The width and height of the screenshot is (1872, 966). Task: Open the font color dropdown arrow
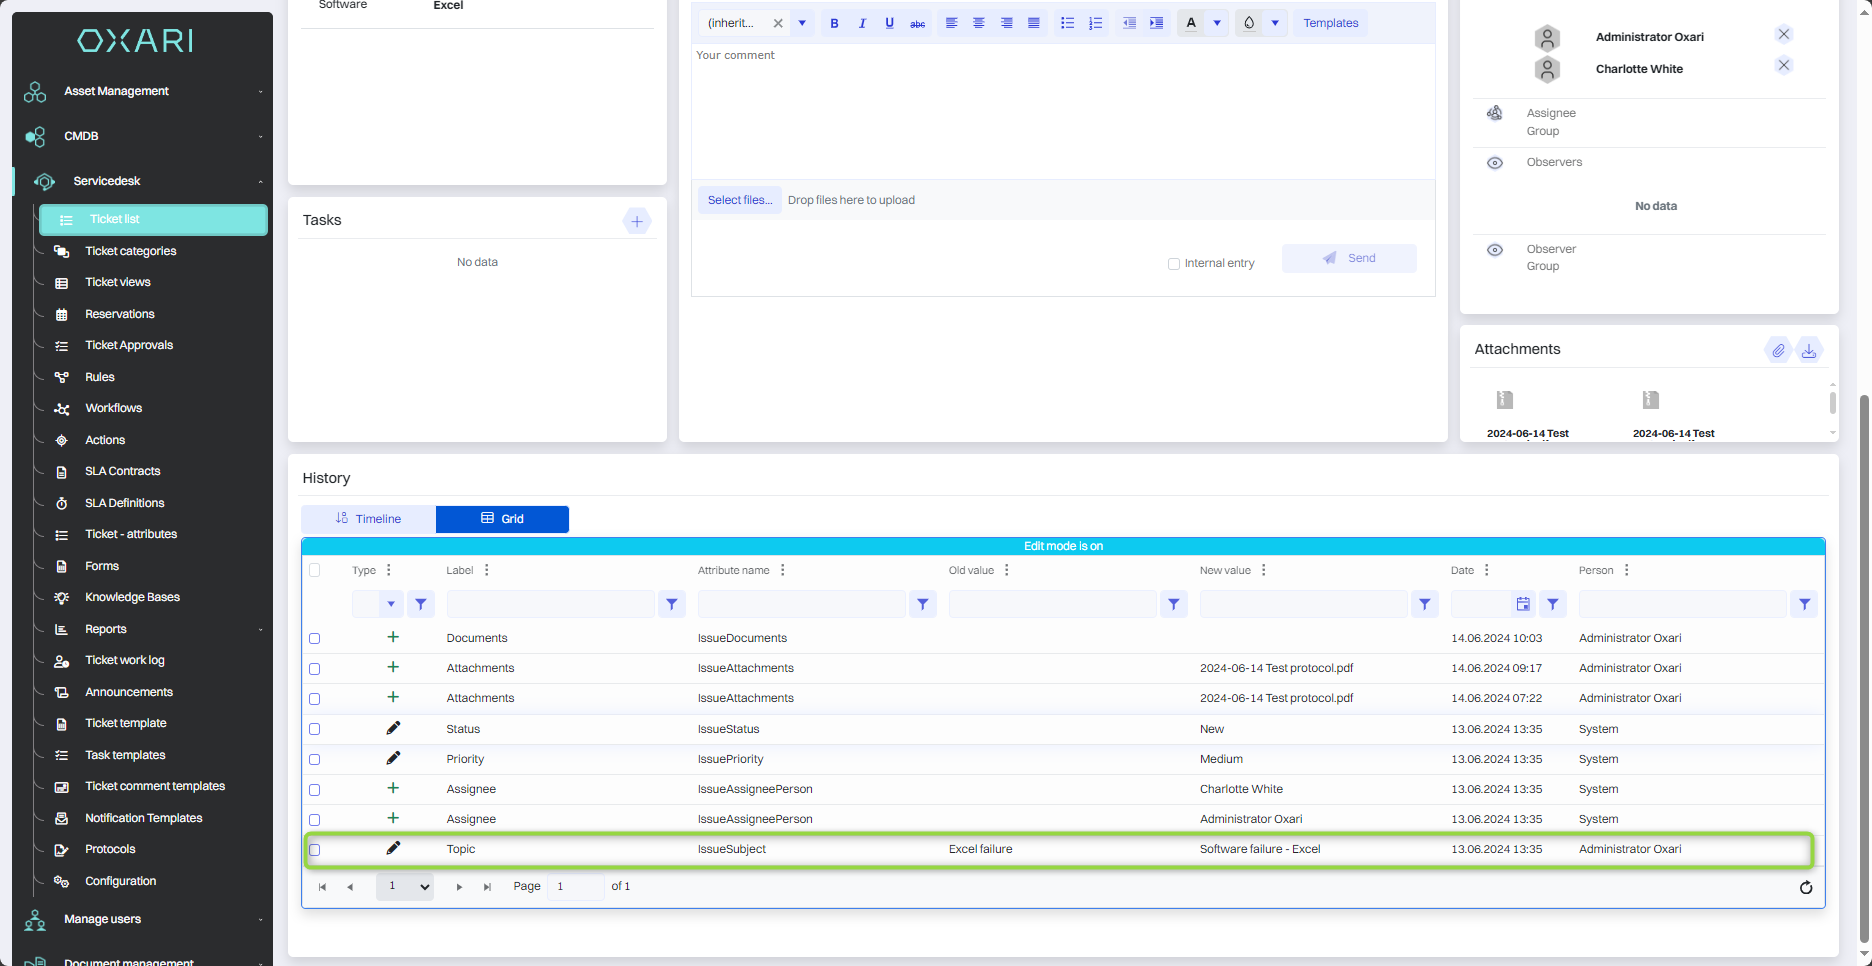pyautogui.click(x=1217, y=23)
